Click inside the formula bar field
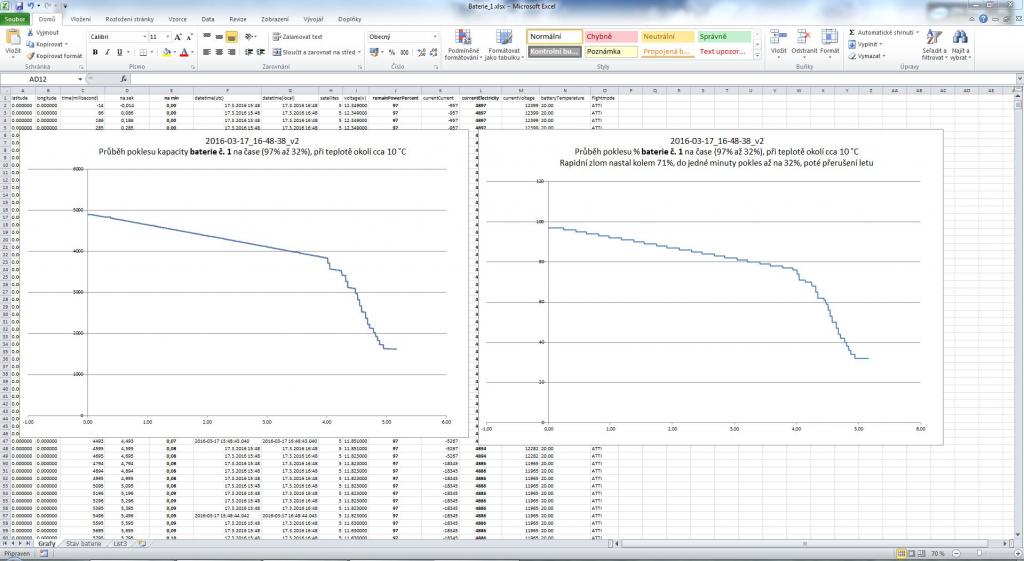The width and height of the screenshot is (1024, 561). tap(500, 79)
